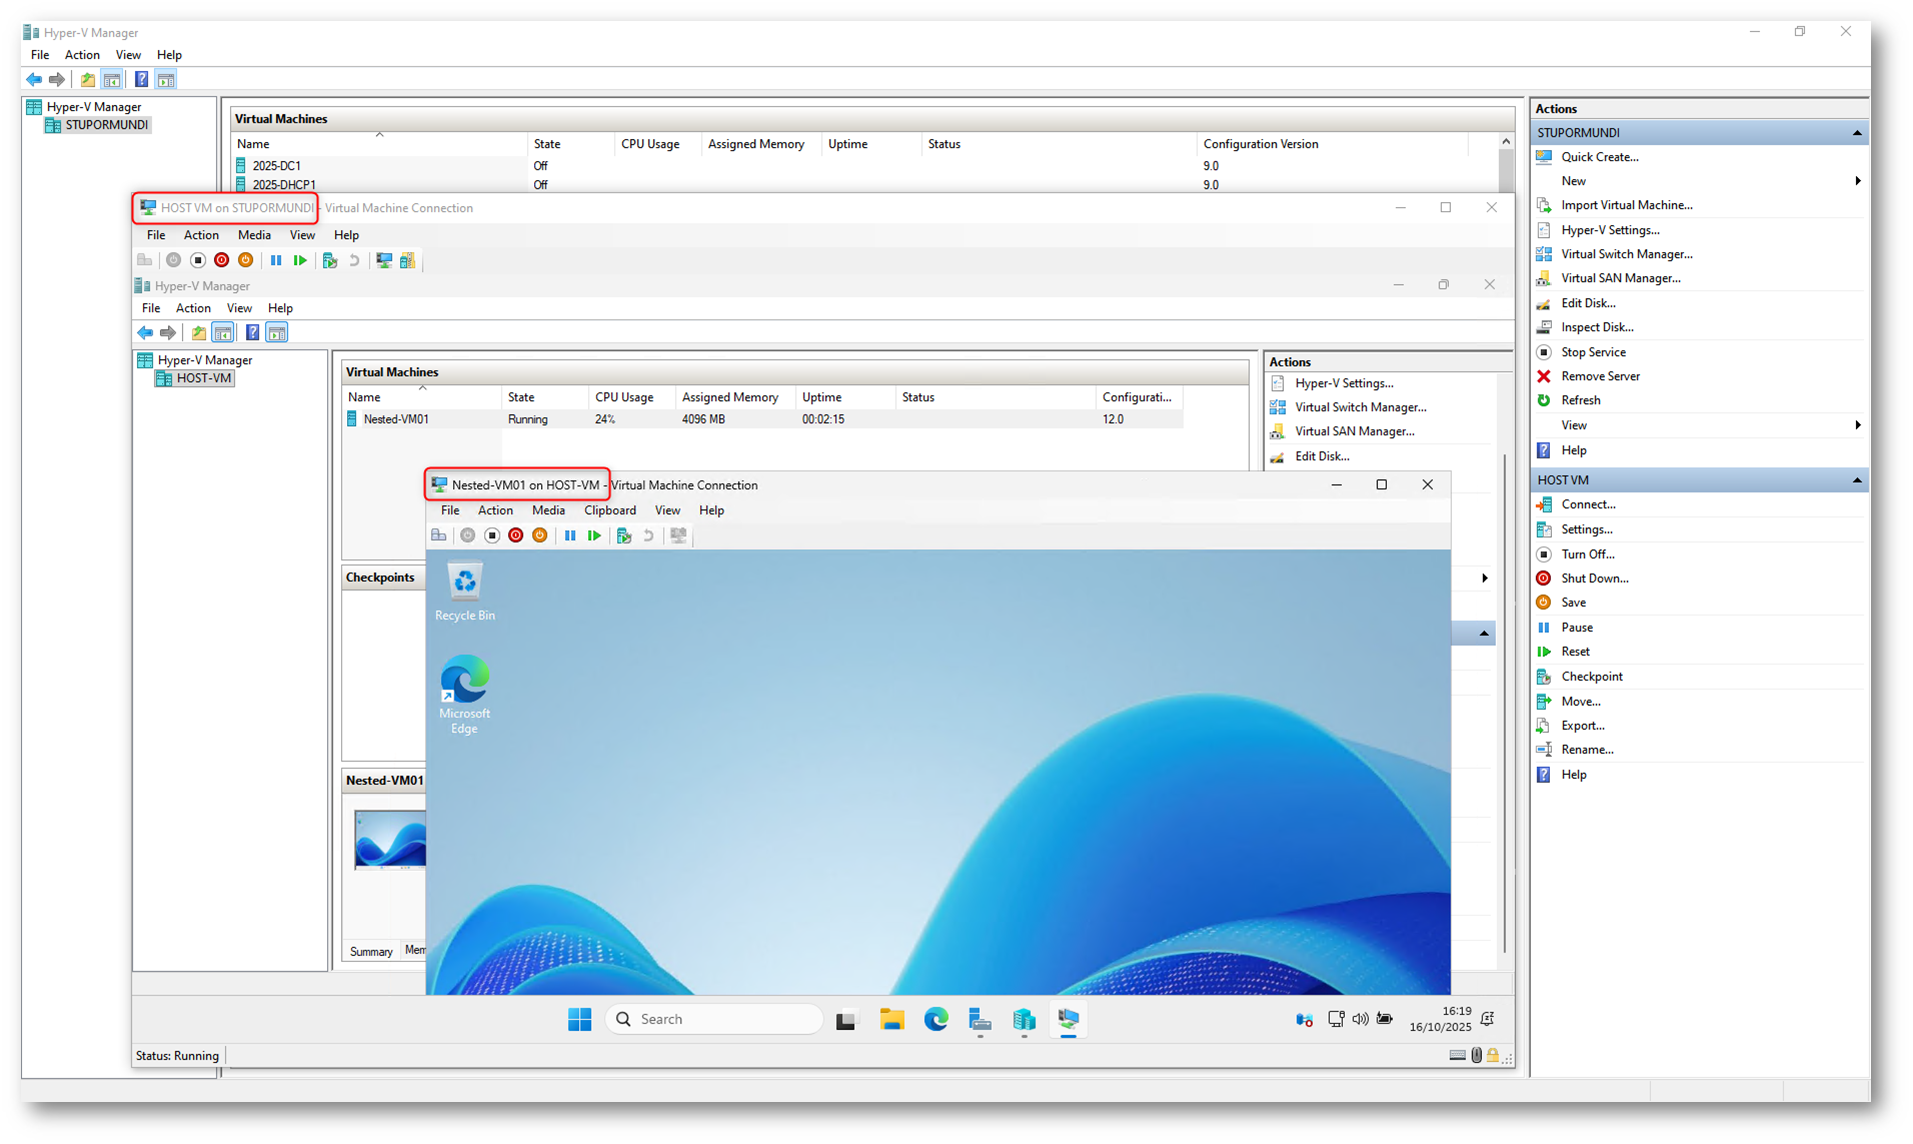Click Quick Create... in the Actions pane
The width and height of the screenshot is (1913, 1144).
point(1599,157)
